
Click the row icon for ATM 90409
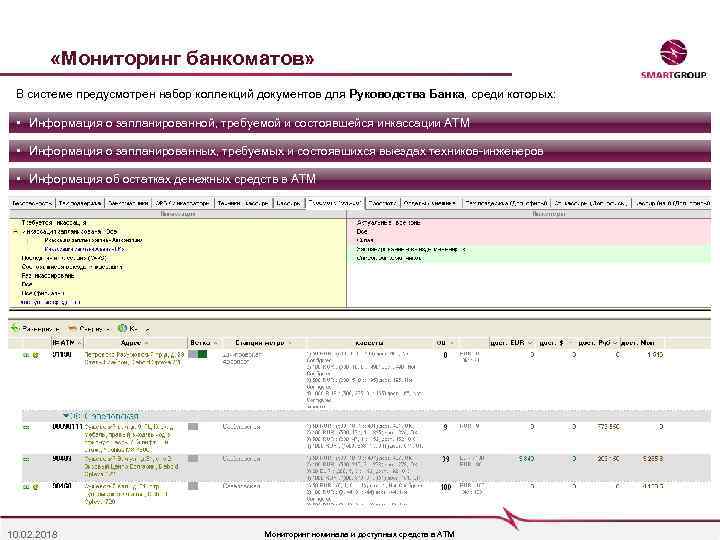(x=26, y=459)
